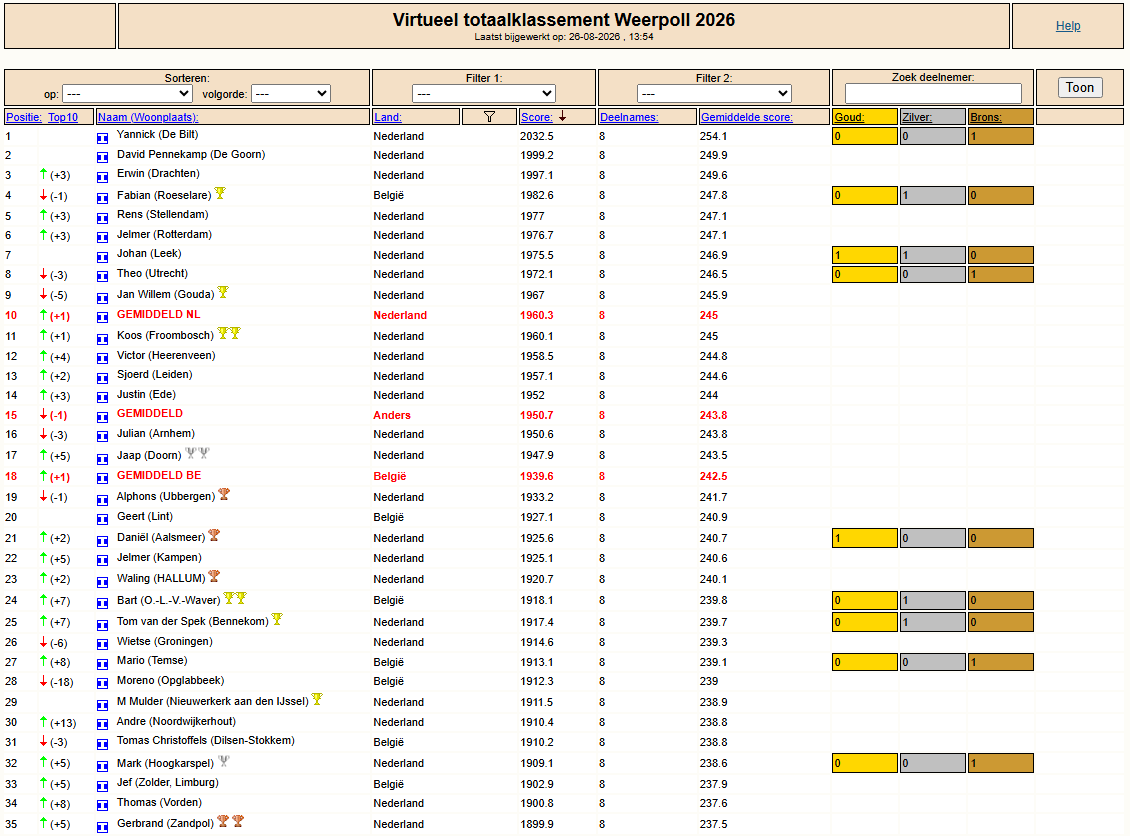Click the 'Zoek deelnemer' search field
The width and height of the screenshot is (1130, 836).
coord(933,93)
